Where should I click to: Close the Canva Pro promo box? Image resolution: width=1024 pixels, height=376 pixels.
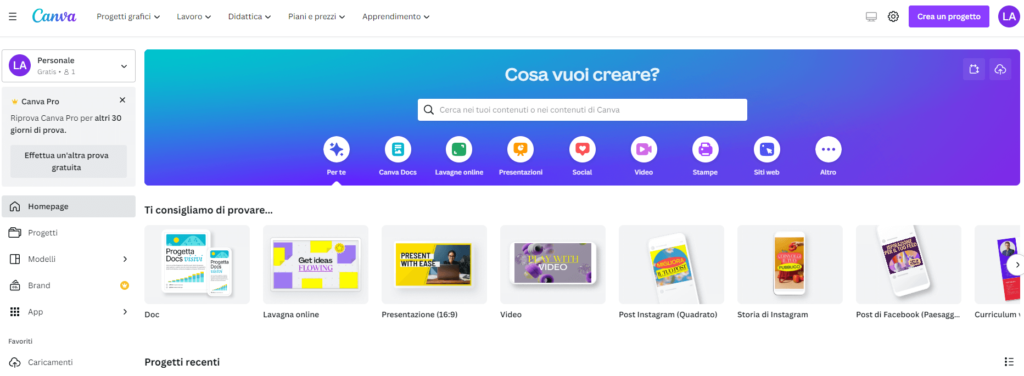tap(122, 100)
